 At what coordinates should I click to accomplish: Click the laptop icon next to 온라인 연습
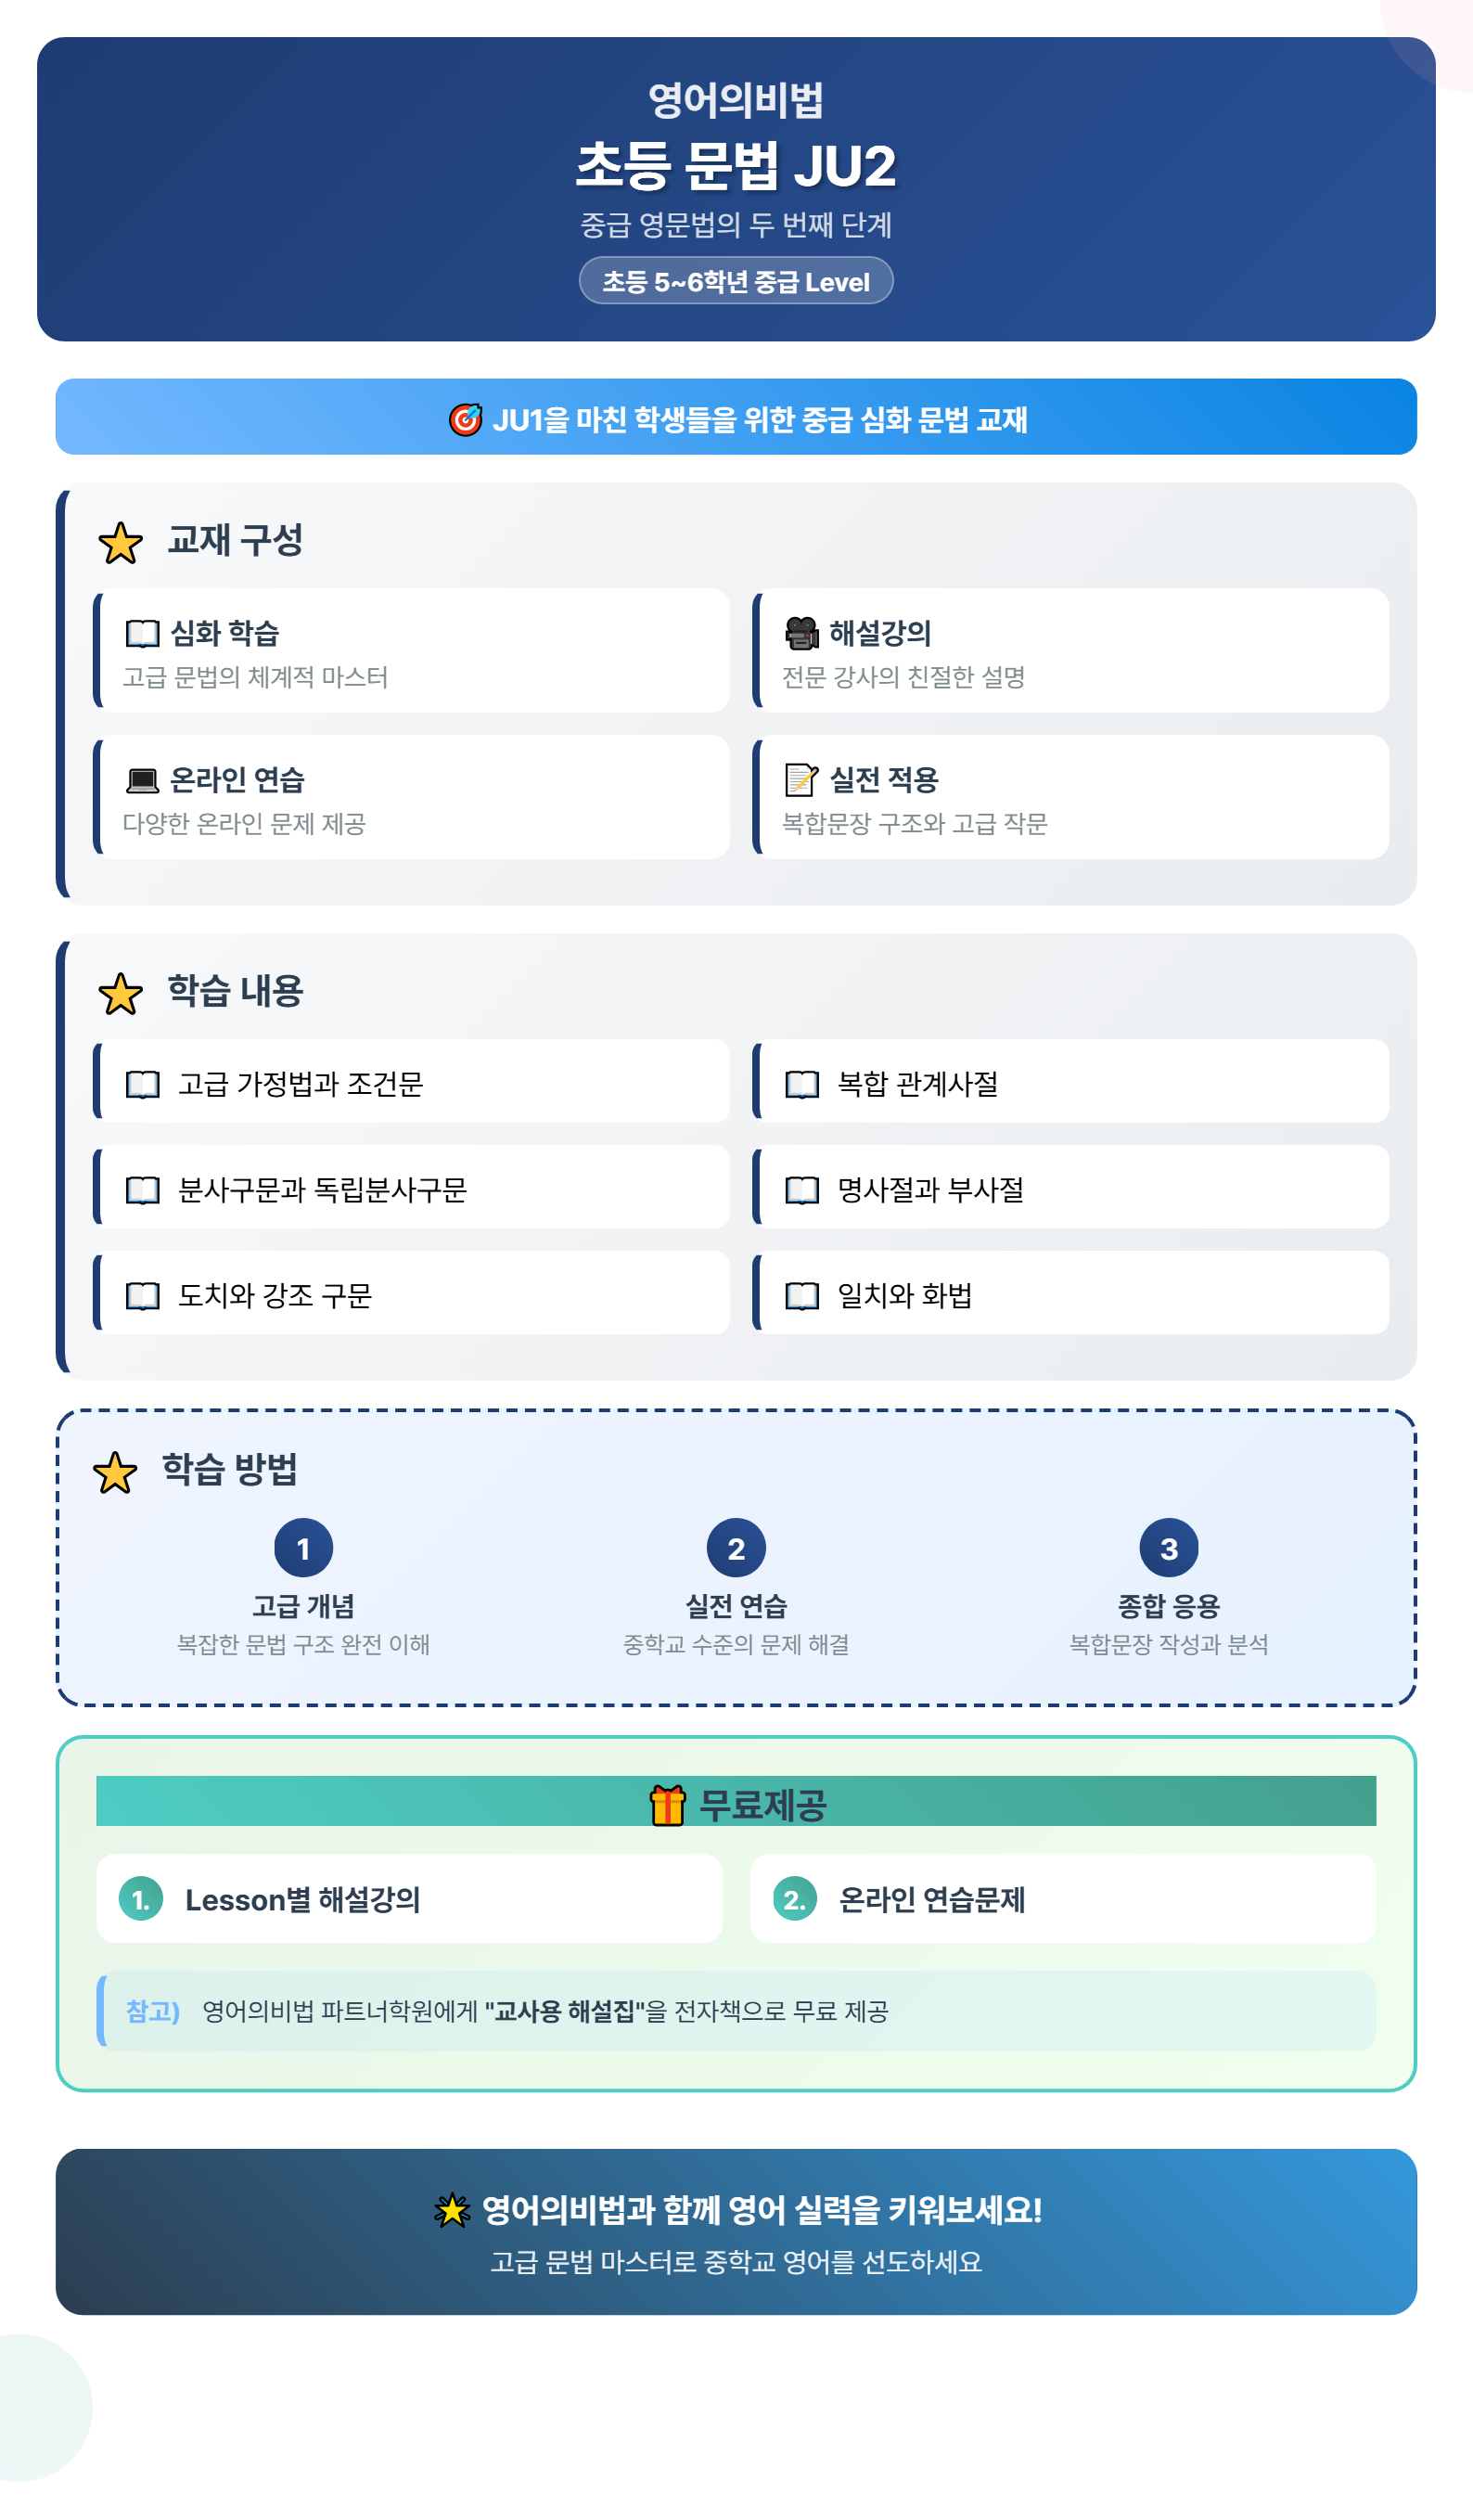tap(142, 780)
